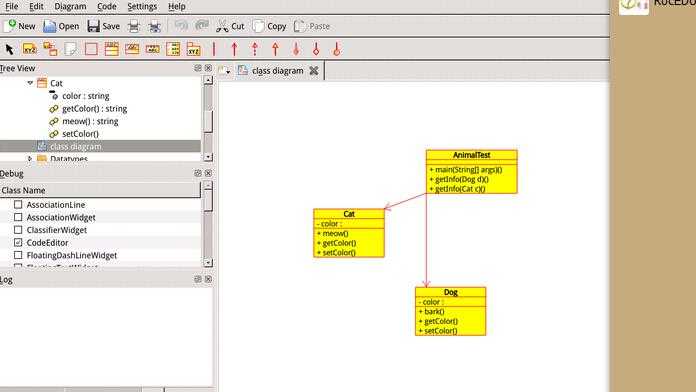Uncheck the CodeEditor checkbox

18,242
